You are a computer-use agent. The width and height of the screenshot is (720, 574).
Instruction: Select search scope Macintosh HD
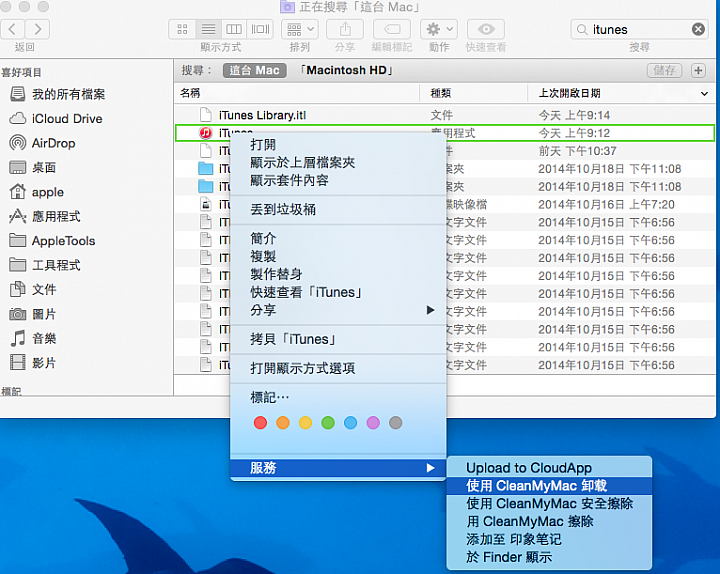tap(346, 70)
